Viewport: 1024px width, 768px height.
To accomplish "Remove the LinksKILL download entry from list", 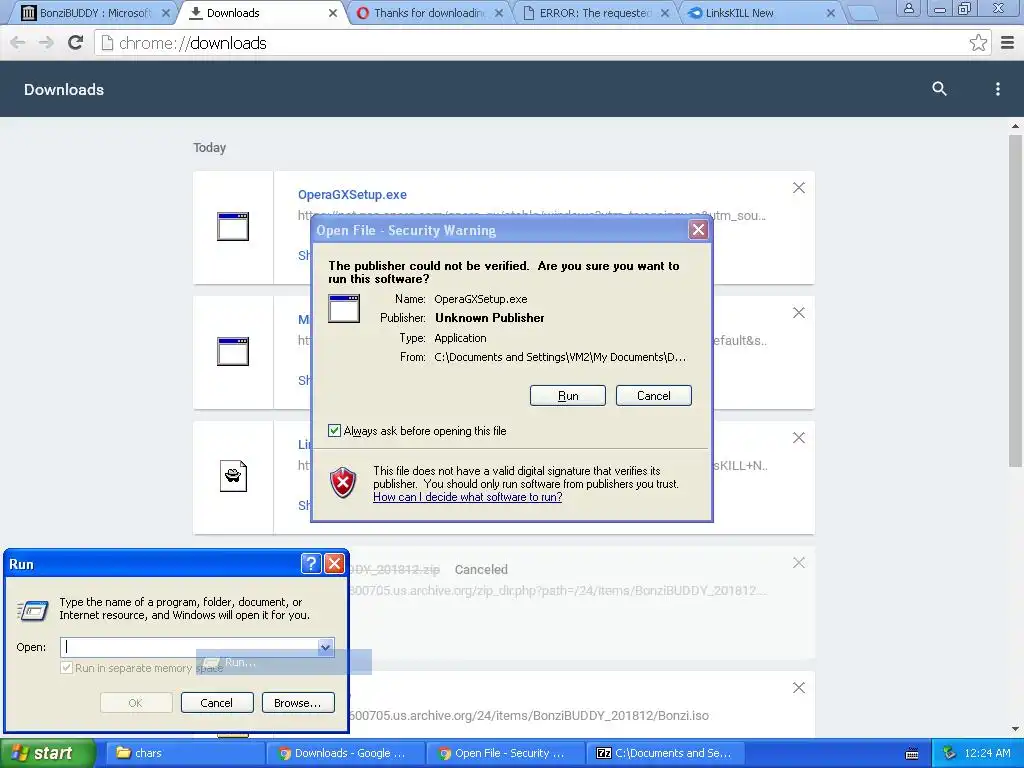I will click(x=799, y=438).
